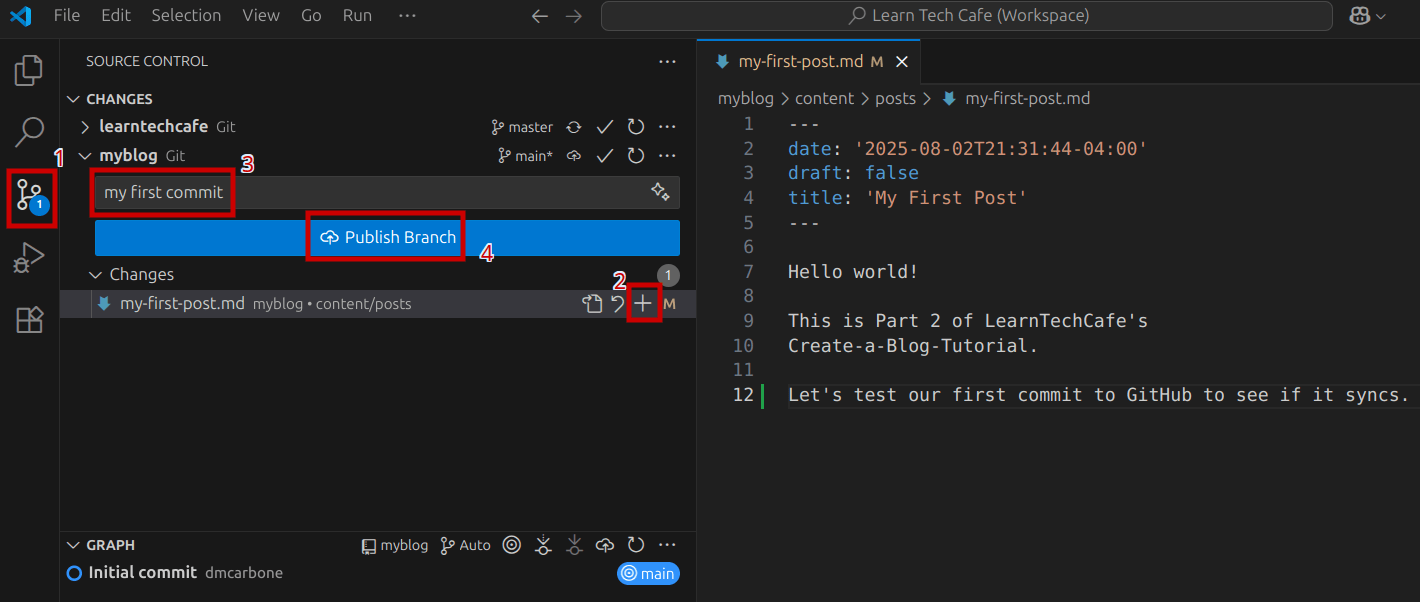The image size is (1420, 602).
Task: Open the Search view in activity bar
Action: pos(29,131)
